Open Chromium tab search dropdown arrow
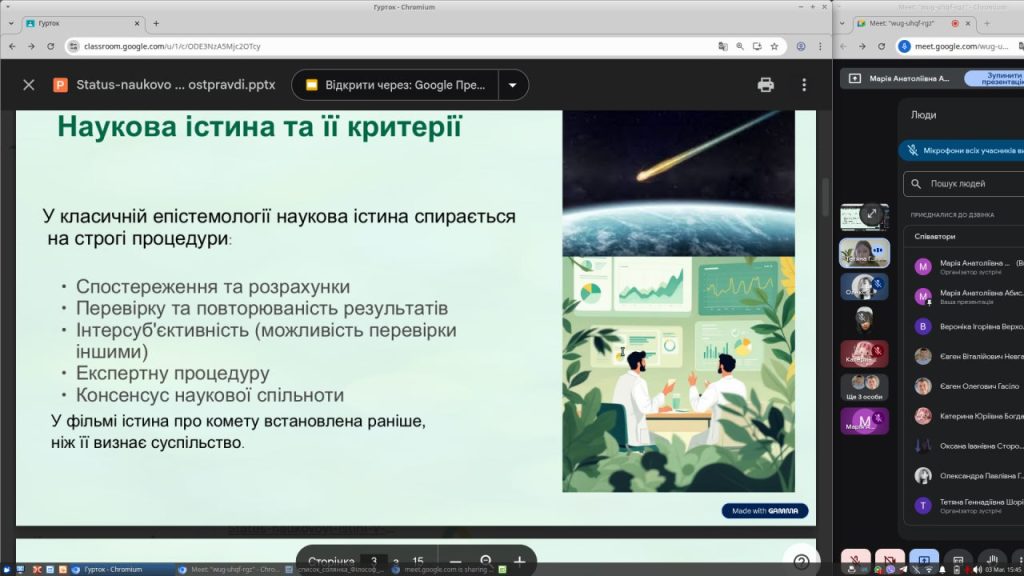 pos(10,22)
